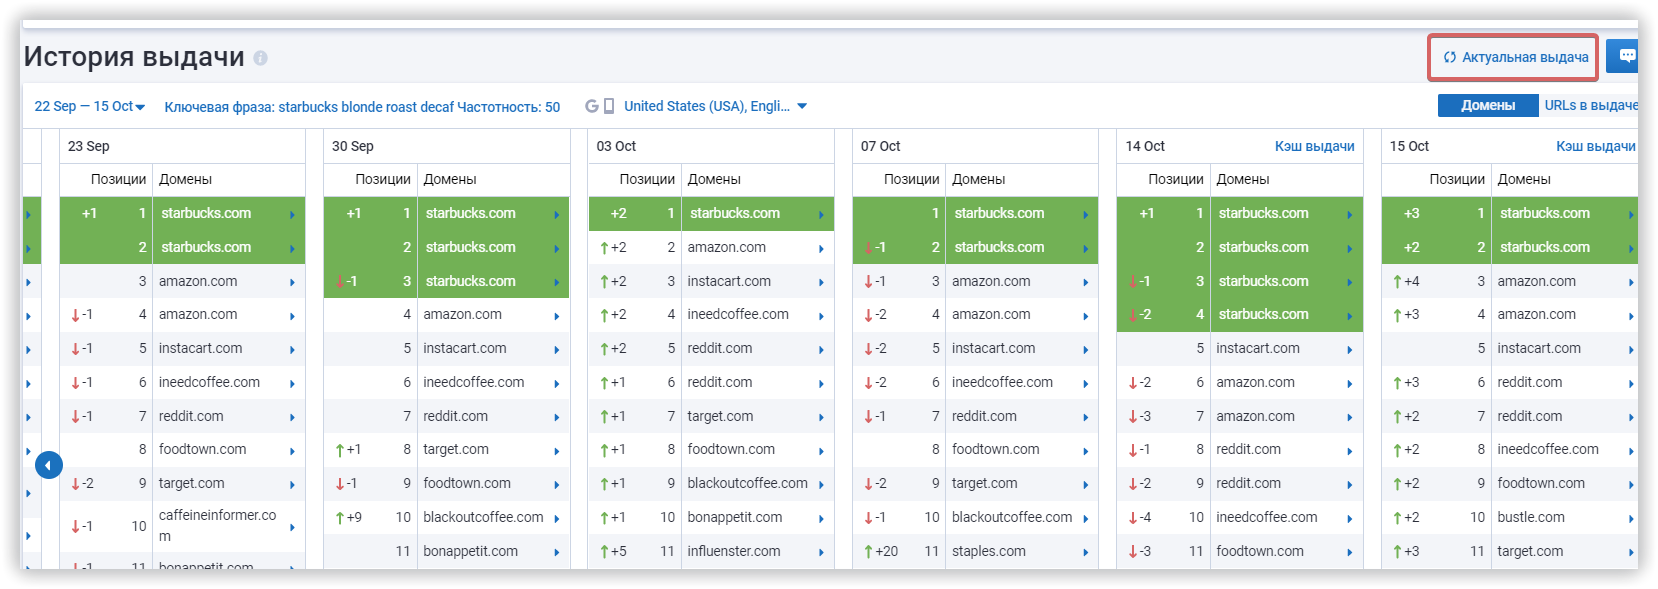
Task: Click the +5 position change for influenster.com
Action: 613,551
